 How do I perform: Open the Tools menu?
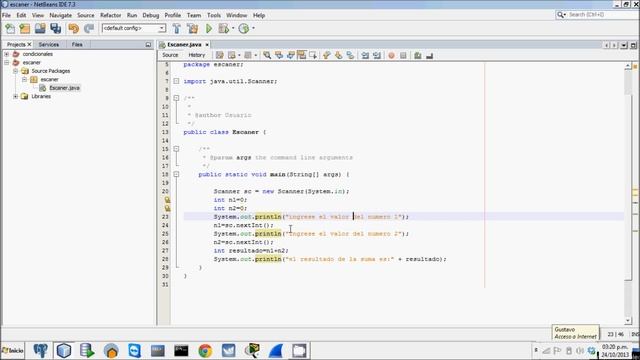[214, 15]
